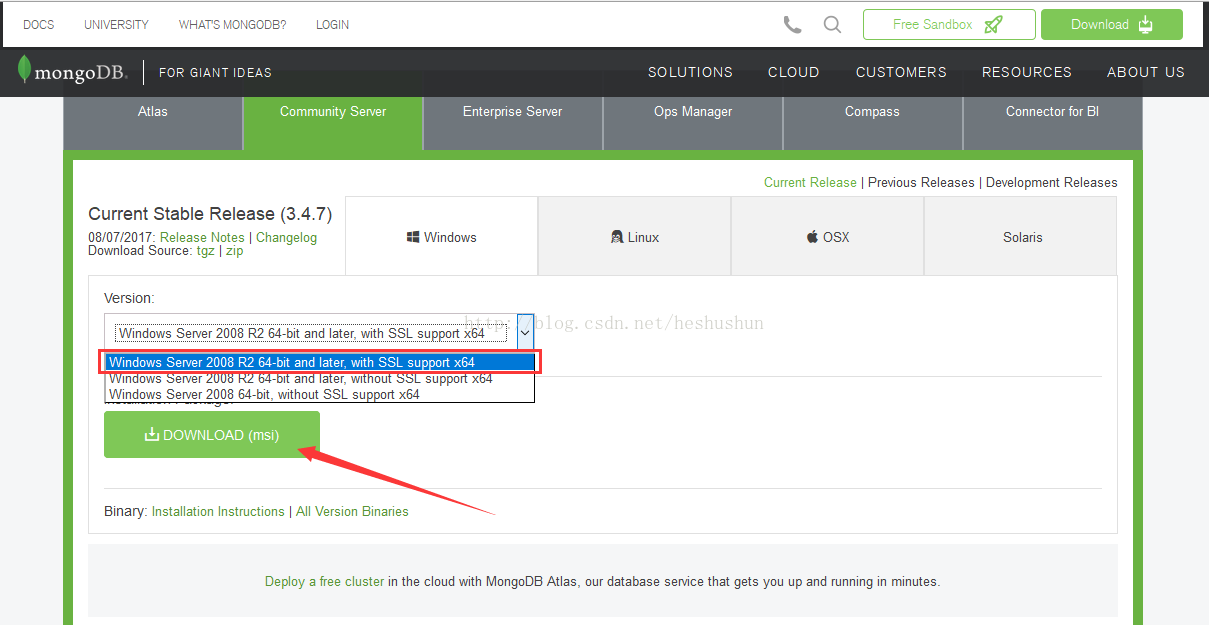Screen dimensions: 1209x625
Task: Open the RESOURCES menu
Action: [1027, 72]
